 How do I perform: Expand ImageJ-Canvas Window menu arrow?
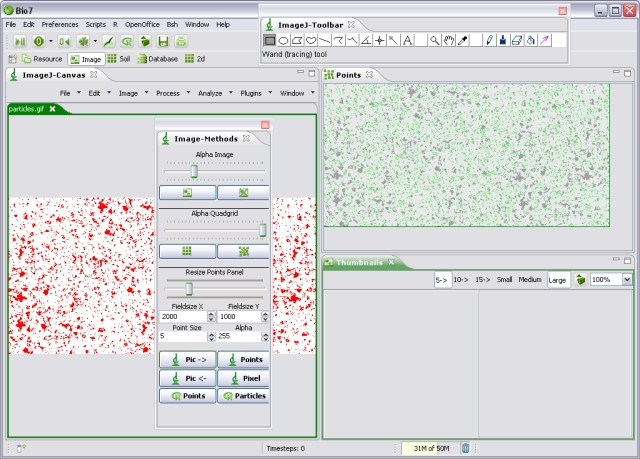(313, 93)
